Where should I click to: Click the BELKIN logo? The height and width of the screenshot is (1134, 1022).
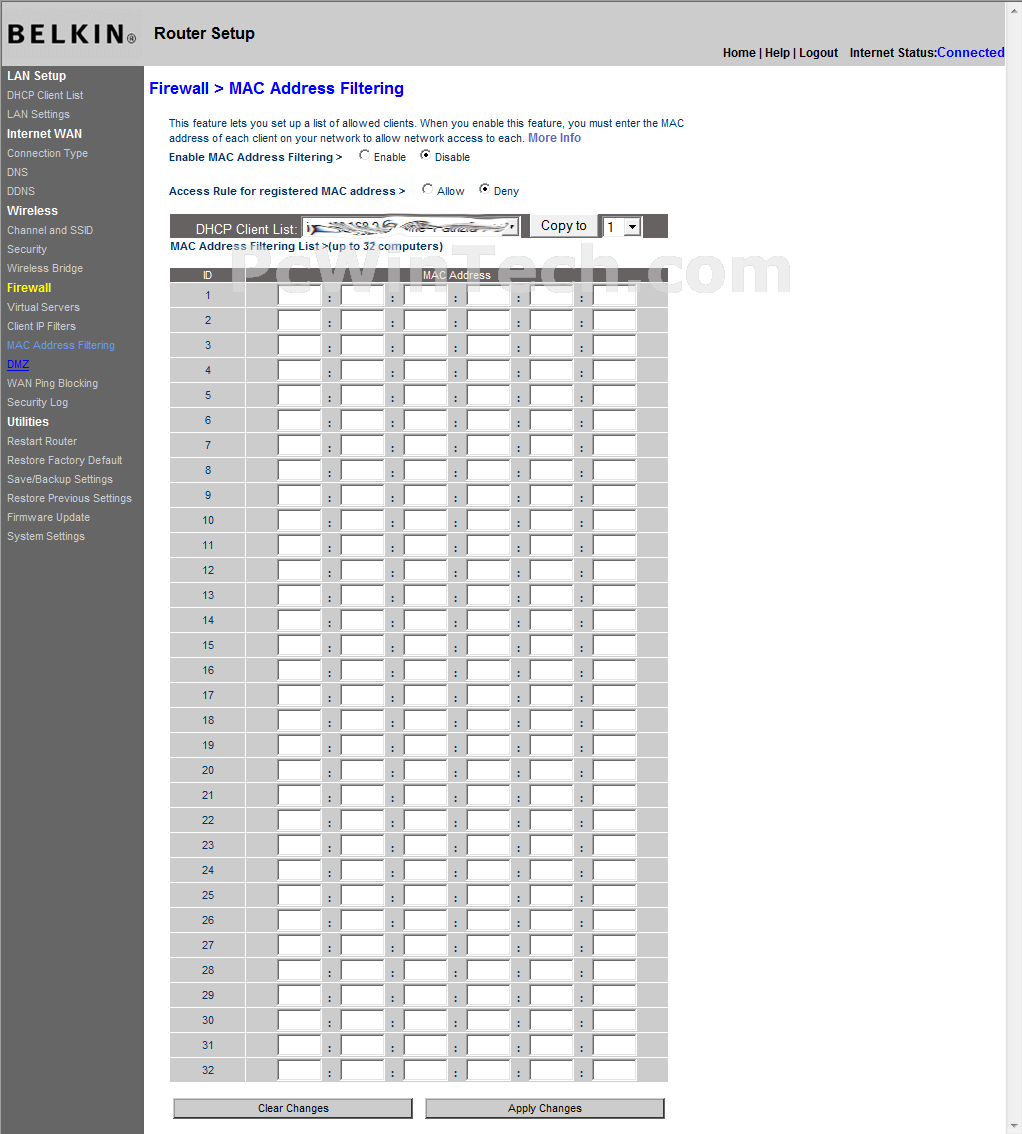[71, 34]
